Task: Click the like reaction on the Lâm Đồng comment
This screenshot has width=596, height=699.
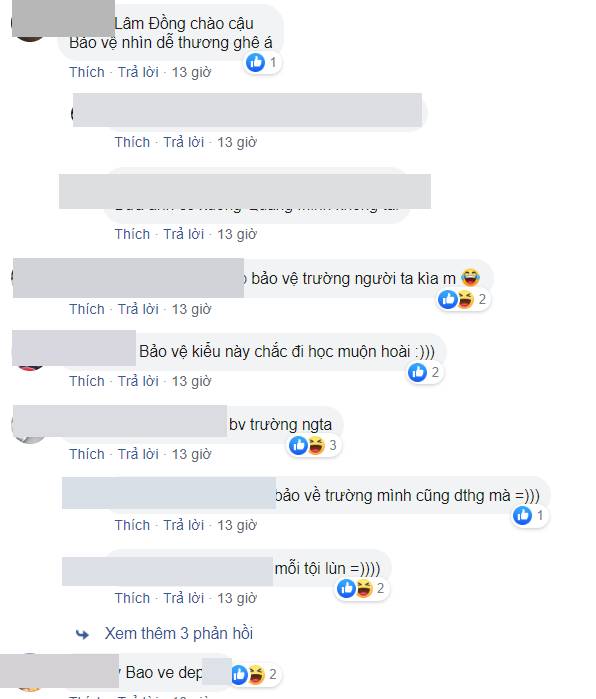Action: pyautogui.click(x=256, y=62)
